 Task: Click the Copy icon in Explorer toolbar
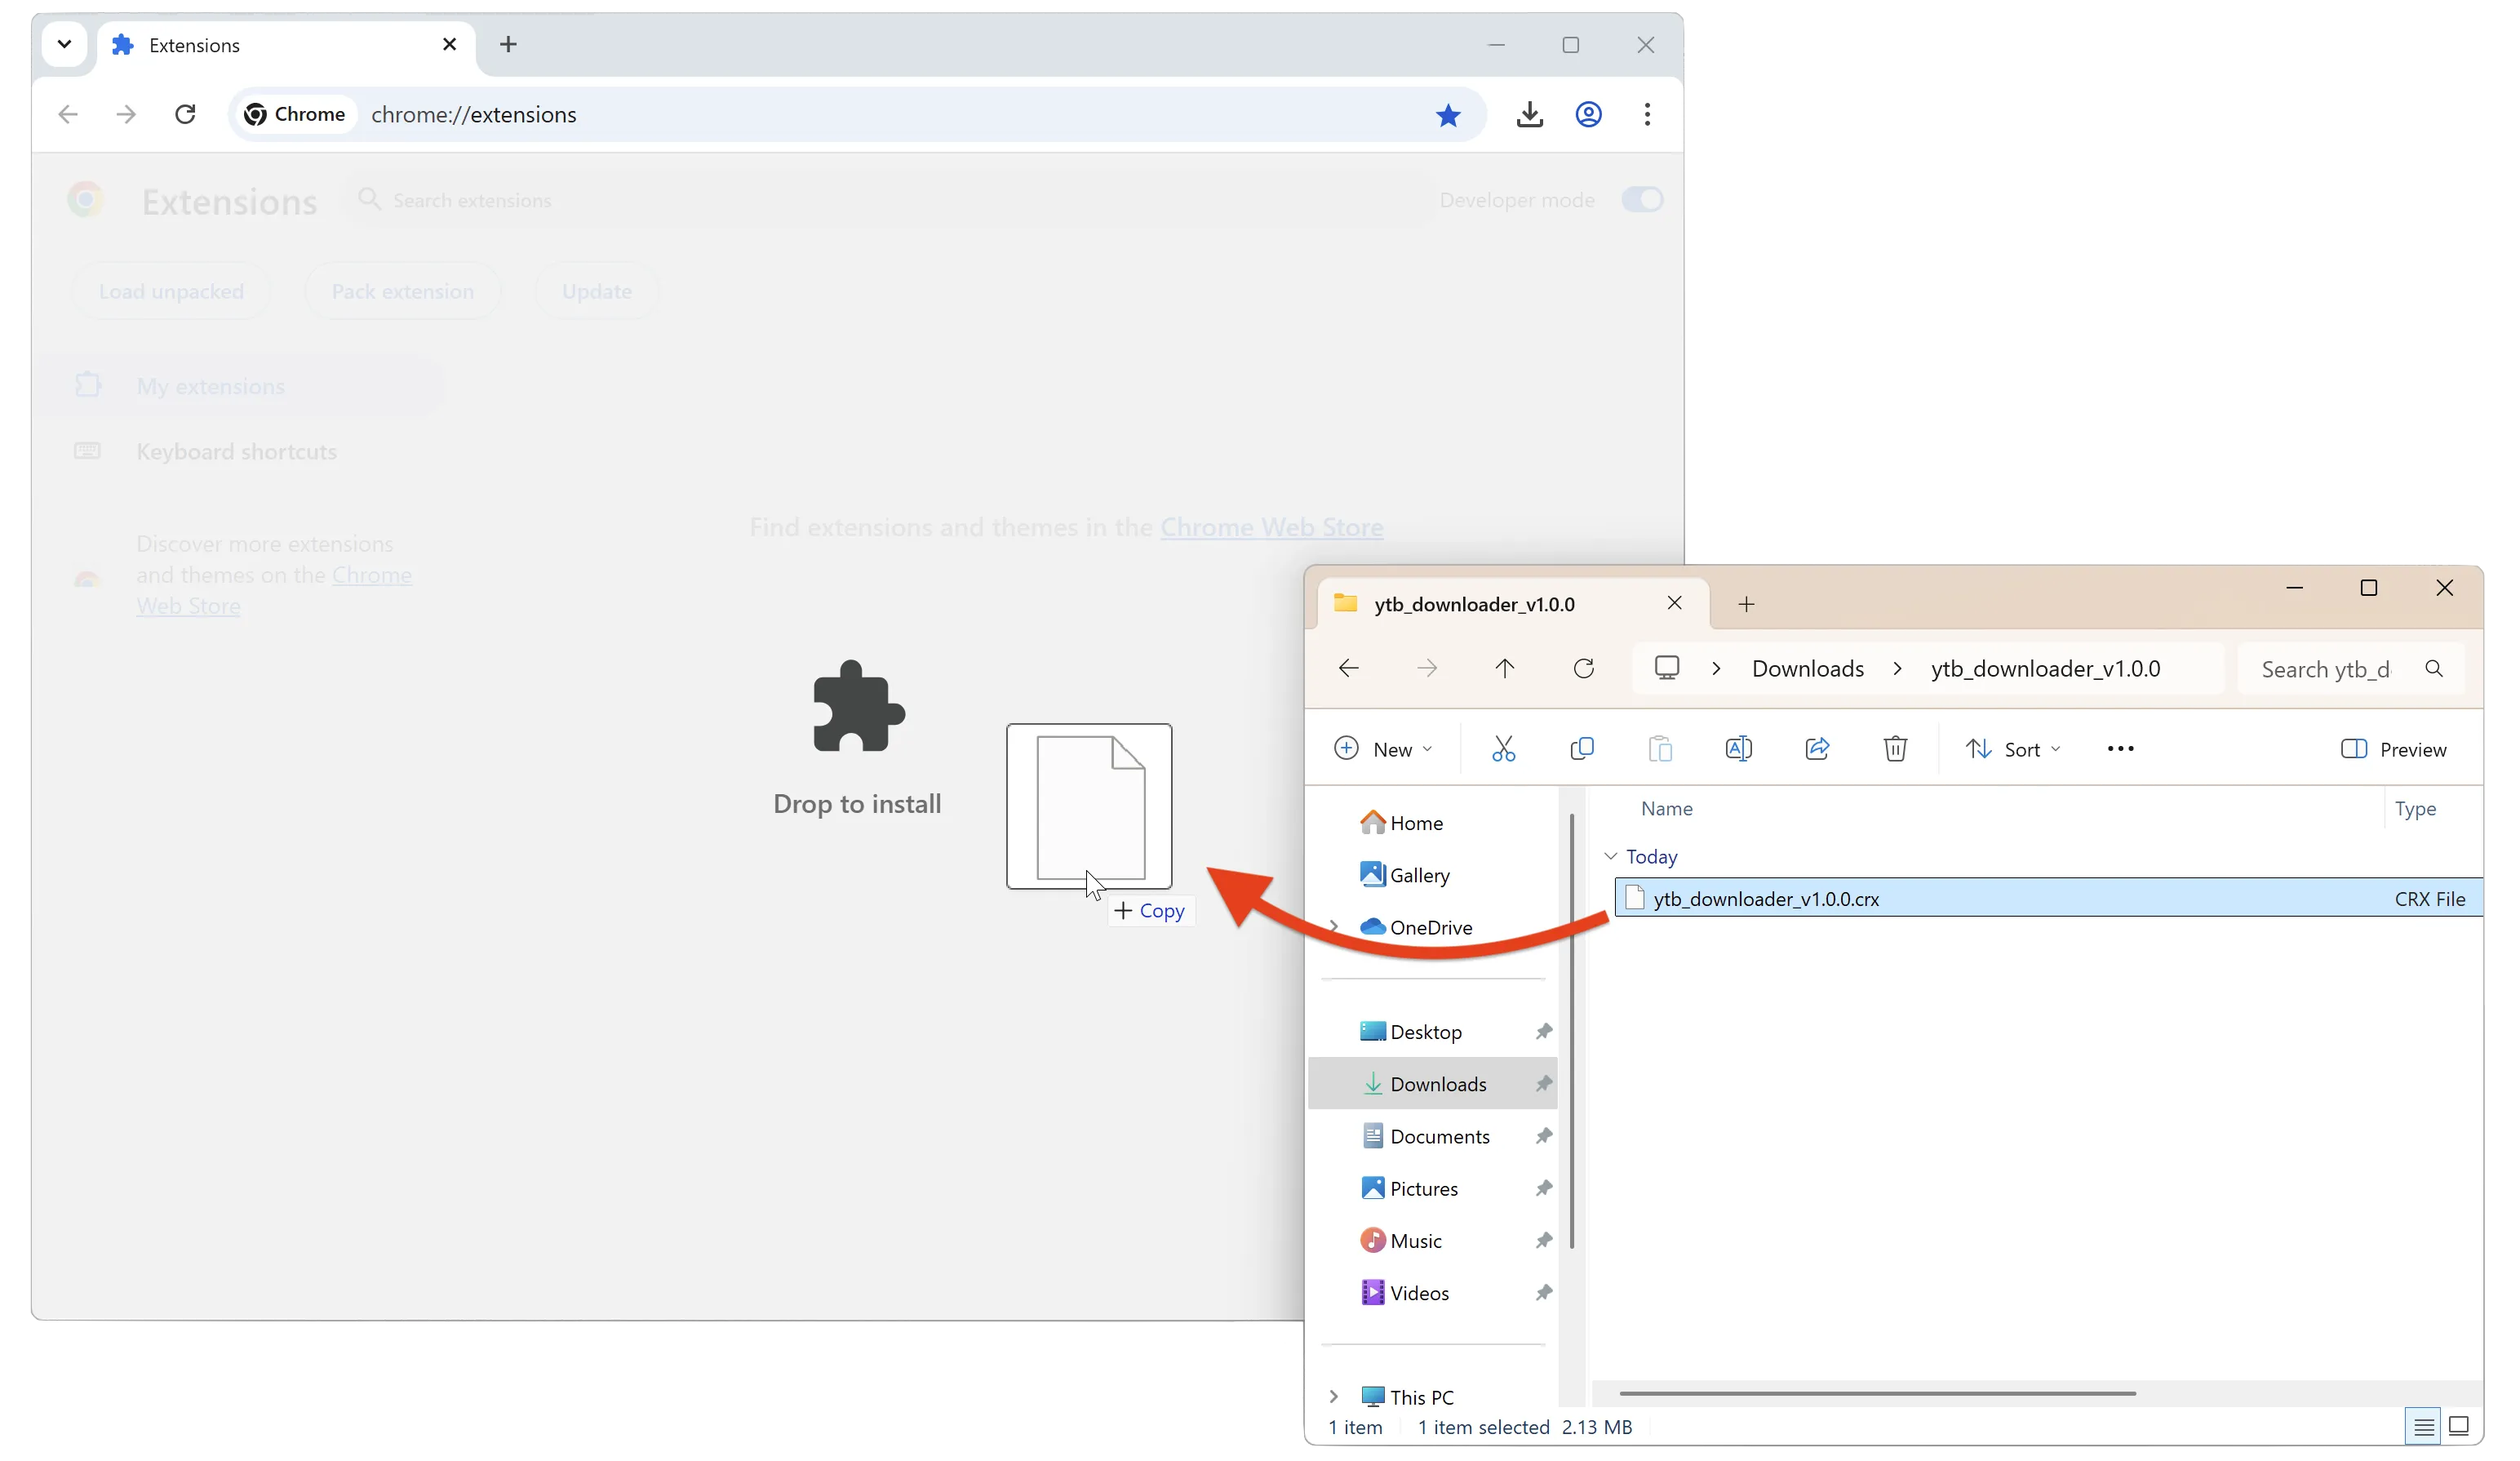tap(1582, 749)
